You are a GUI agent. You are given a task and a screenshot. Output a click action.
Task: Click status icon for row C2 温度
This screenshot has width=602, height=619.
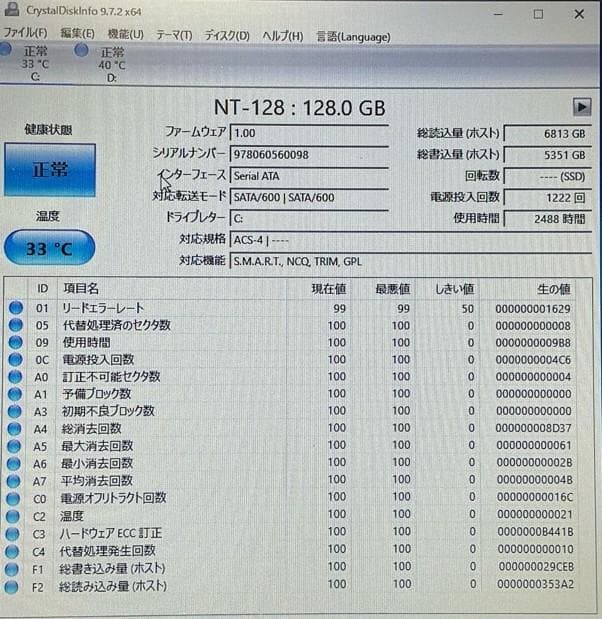tap(13, 516)
